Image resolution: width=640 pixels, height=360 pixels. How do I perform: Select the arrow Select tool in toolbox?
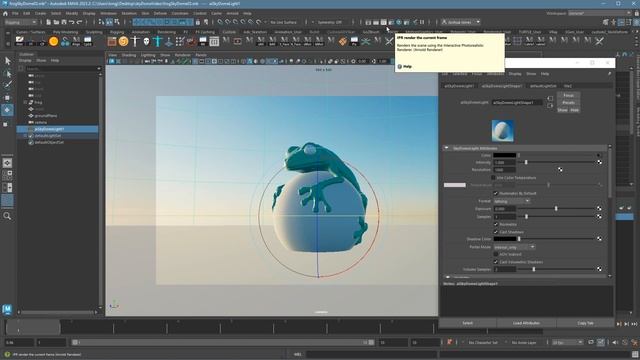pyautogui.click(x=7, y=61)
